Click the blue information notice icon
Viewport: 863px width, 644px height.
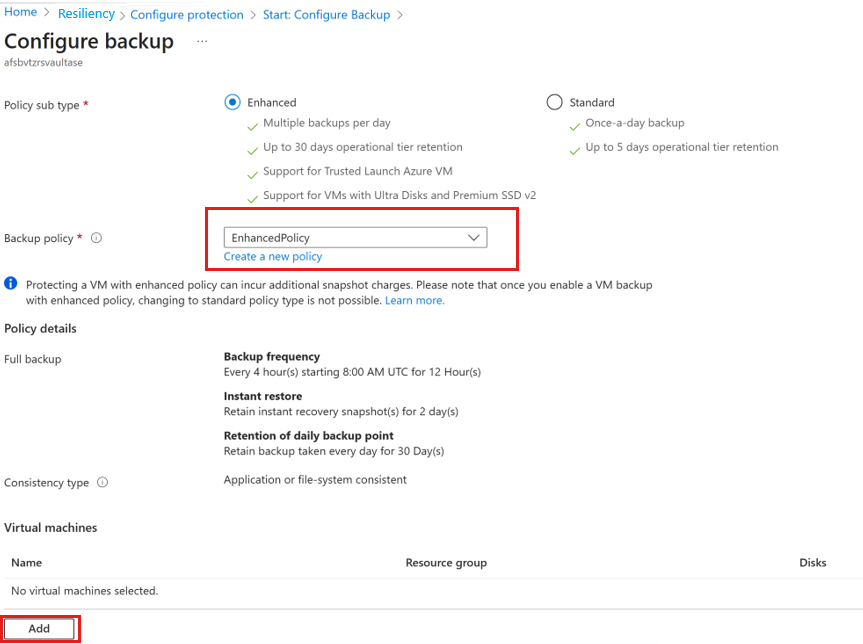point(11,284)
